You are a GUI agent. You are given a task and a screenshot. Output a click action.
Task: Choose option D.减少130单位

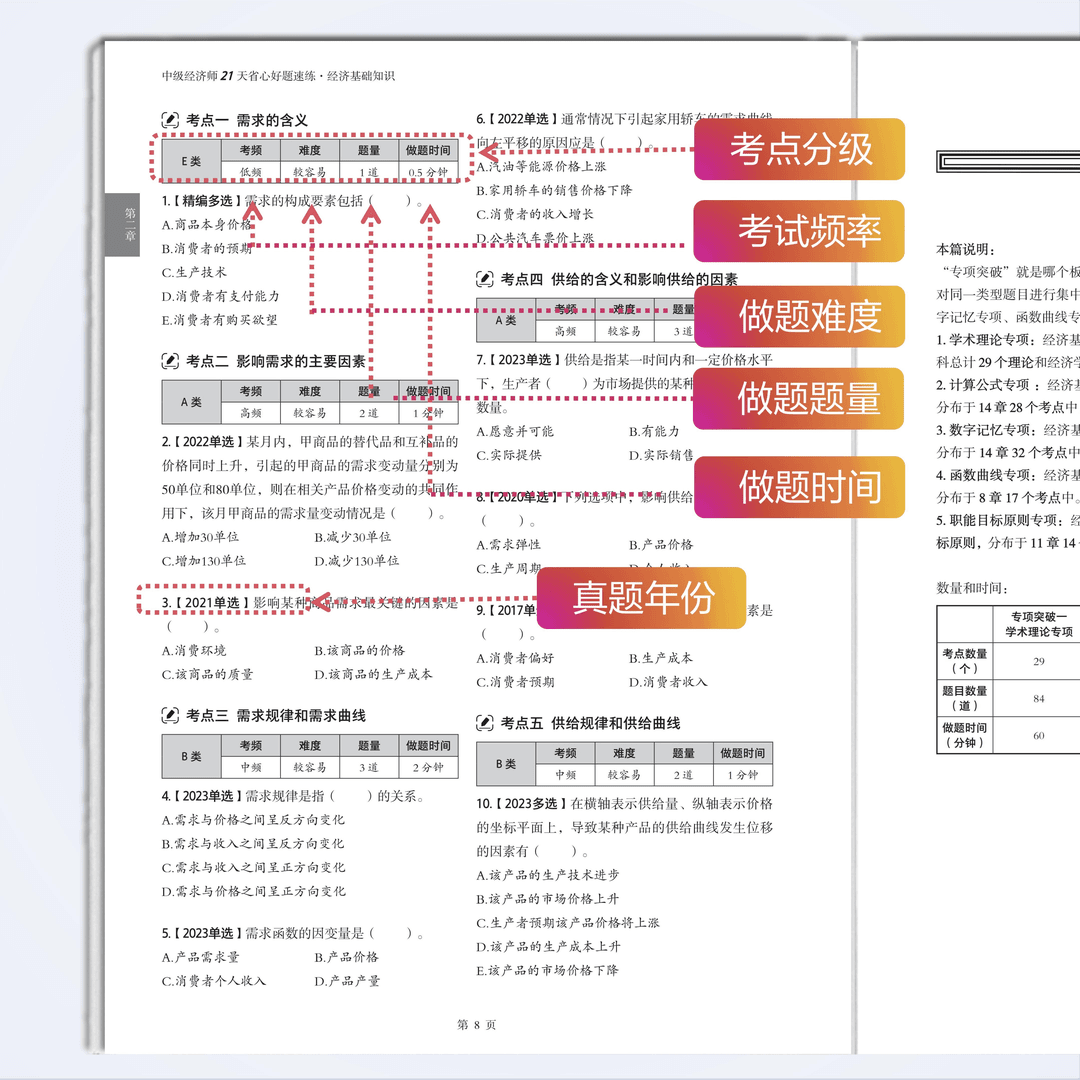coord(357,561)
